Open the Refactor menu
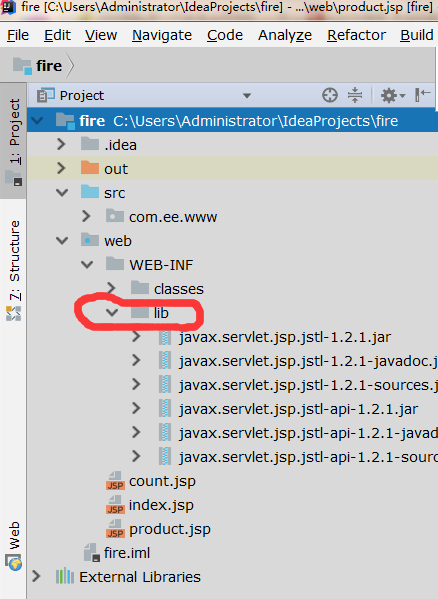The width and height of the screenshot is (438, 599). pos(356,35)
